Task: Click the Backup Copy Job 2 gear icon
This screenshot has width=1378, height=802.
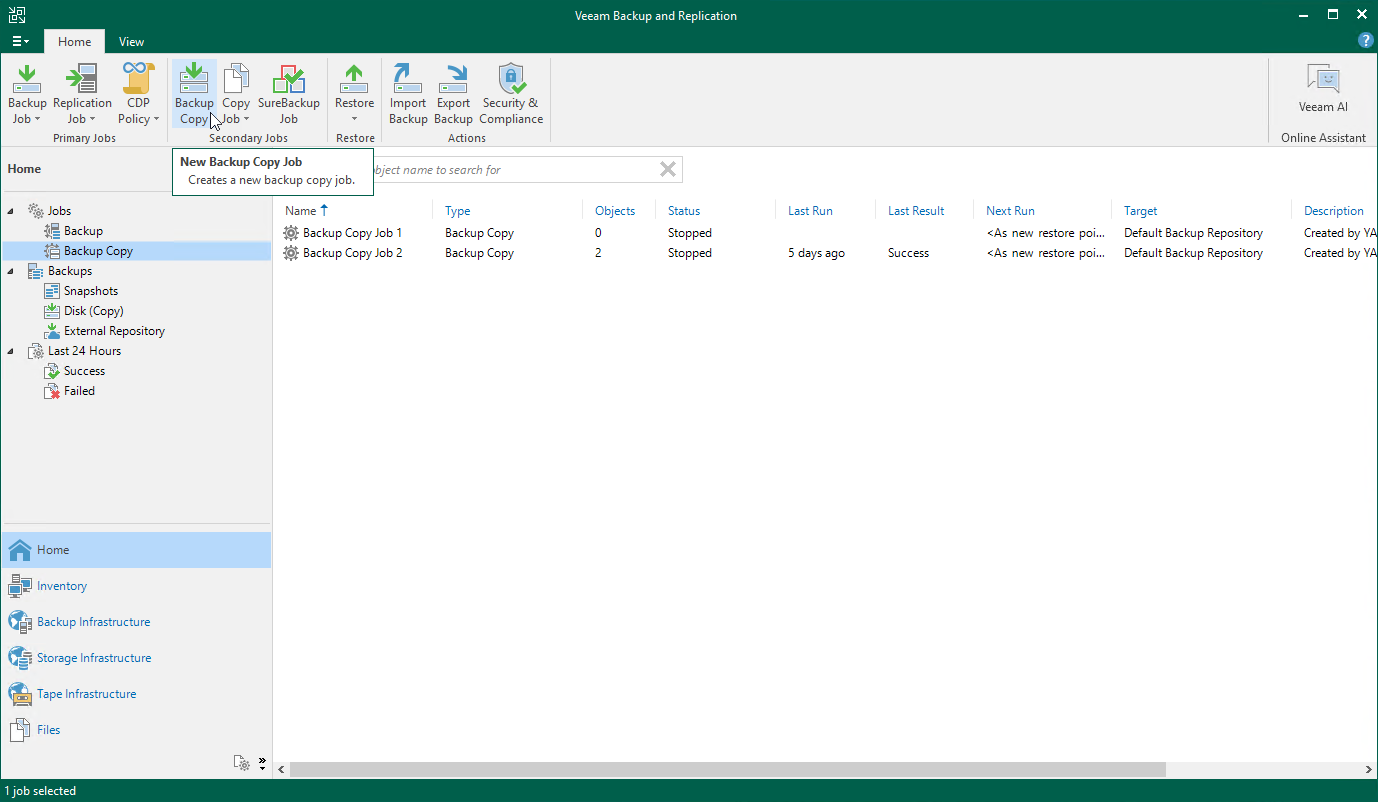Action: click(x=291, y=253)
